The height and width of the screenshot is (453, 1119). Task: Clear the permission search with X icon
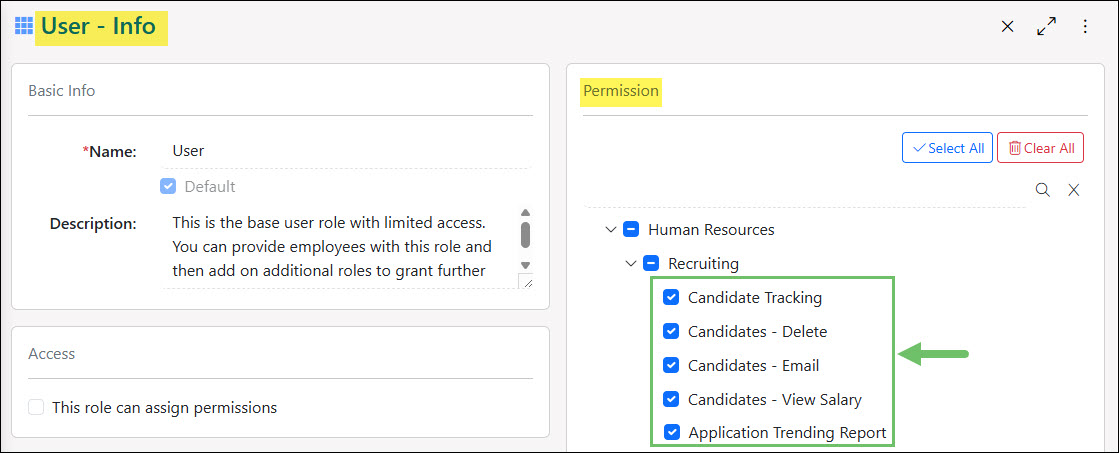(x=1073, y=190)
